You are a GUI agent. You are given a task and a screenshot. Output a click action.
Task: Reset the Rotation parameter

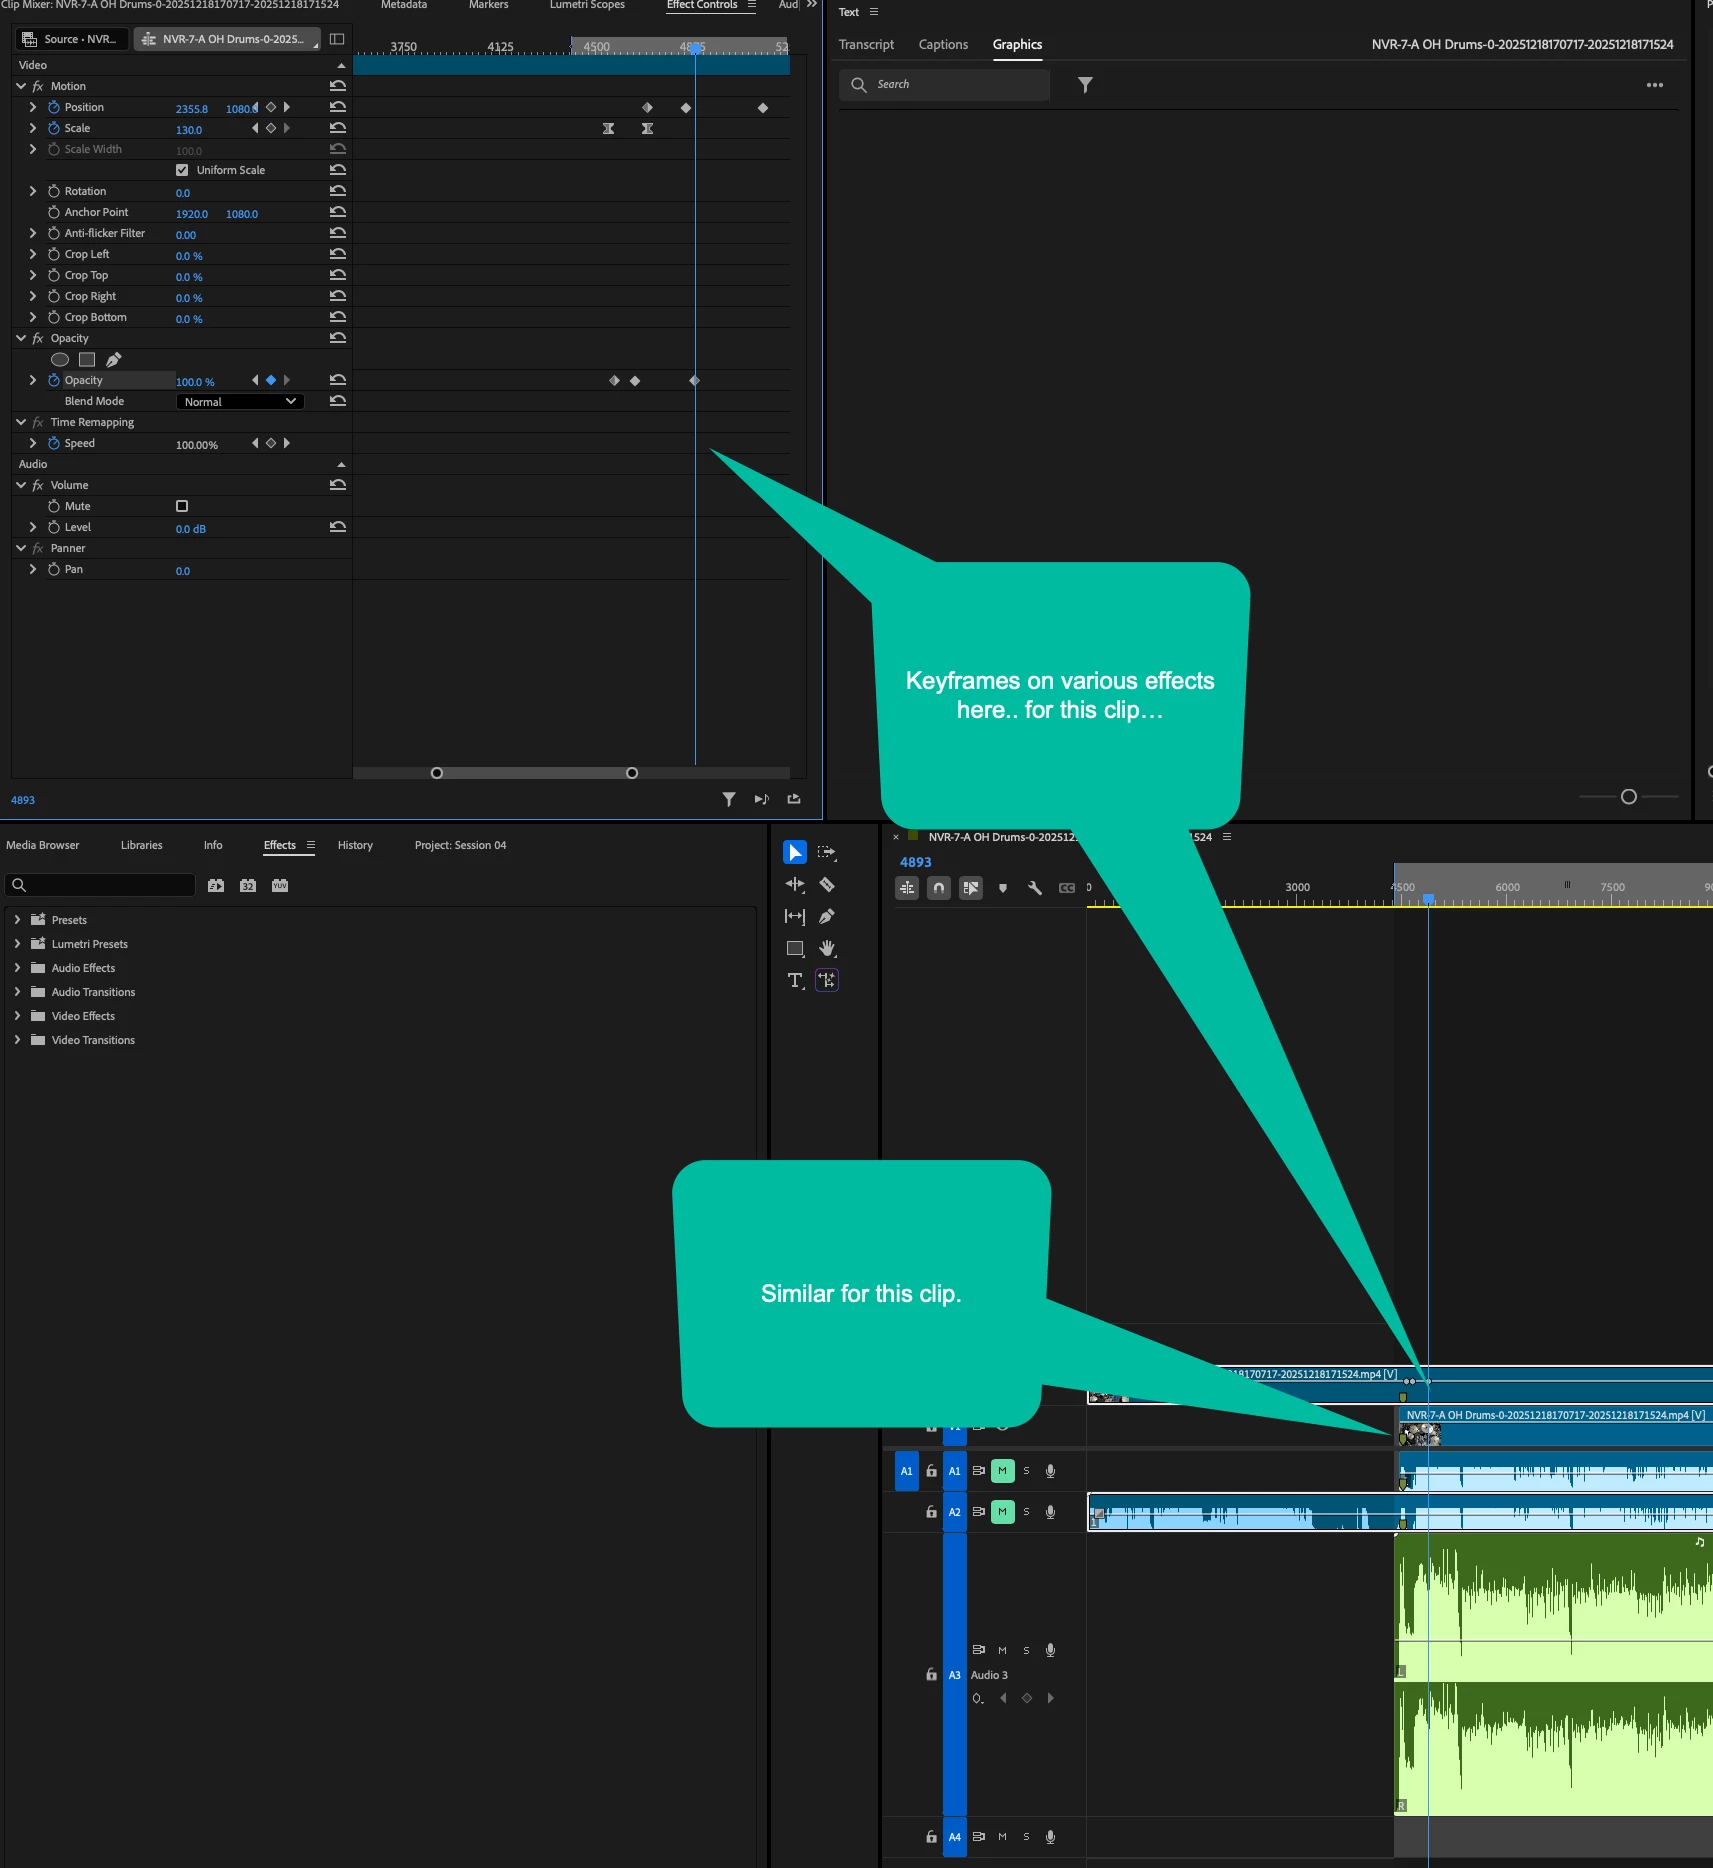tap(338, 191)
